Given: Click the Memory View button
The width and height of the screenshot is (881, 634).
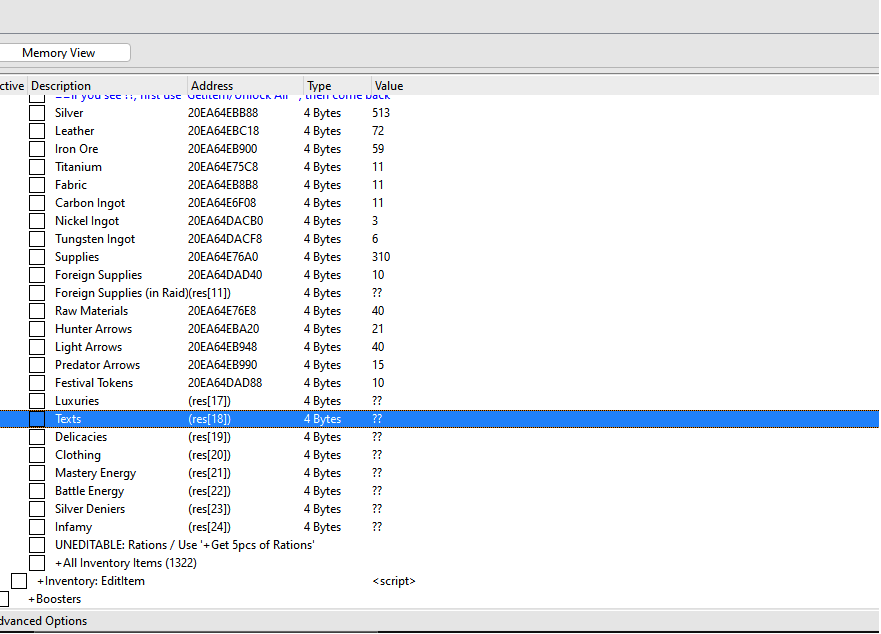Looking at the screenshot, I should [x=64, y=52].
